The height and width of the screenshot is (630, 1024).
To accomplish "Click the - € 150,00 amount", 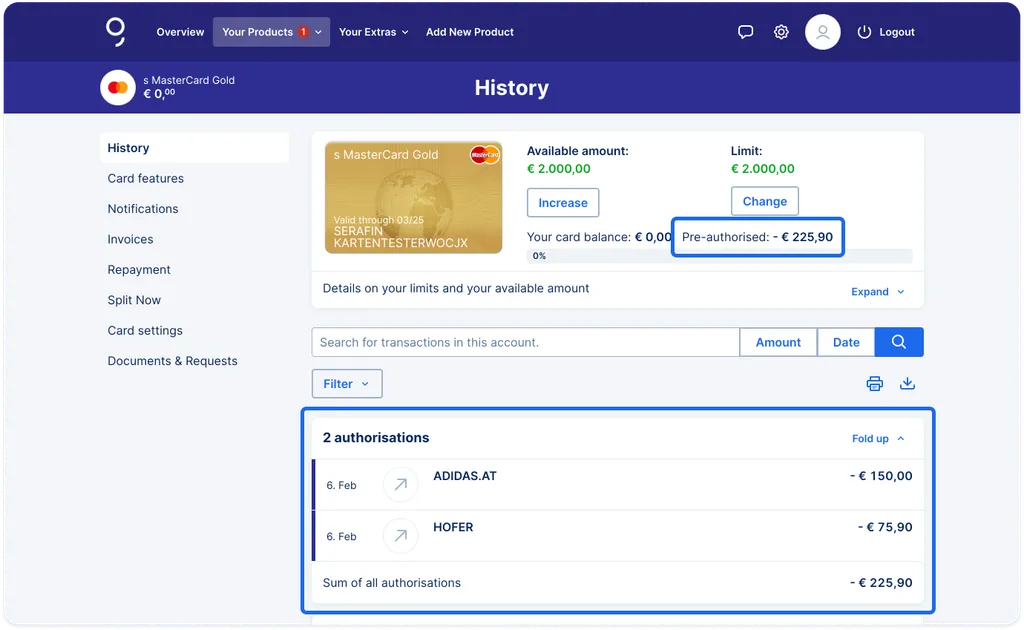I will (881, 476).
